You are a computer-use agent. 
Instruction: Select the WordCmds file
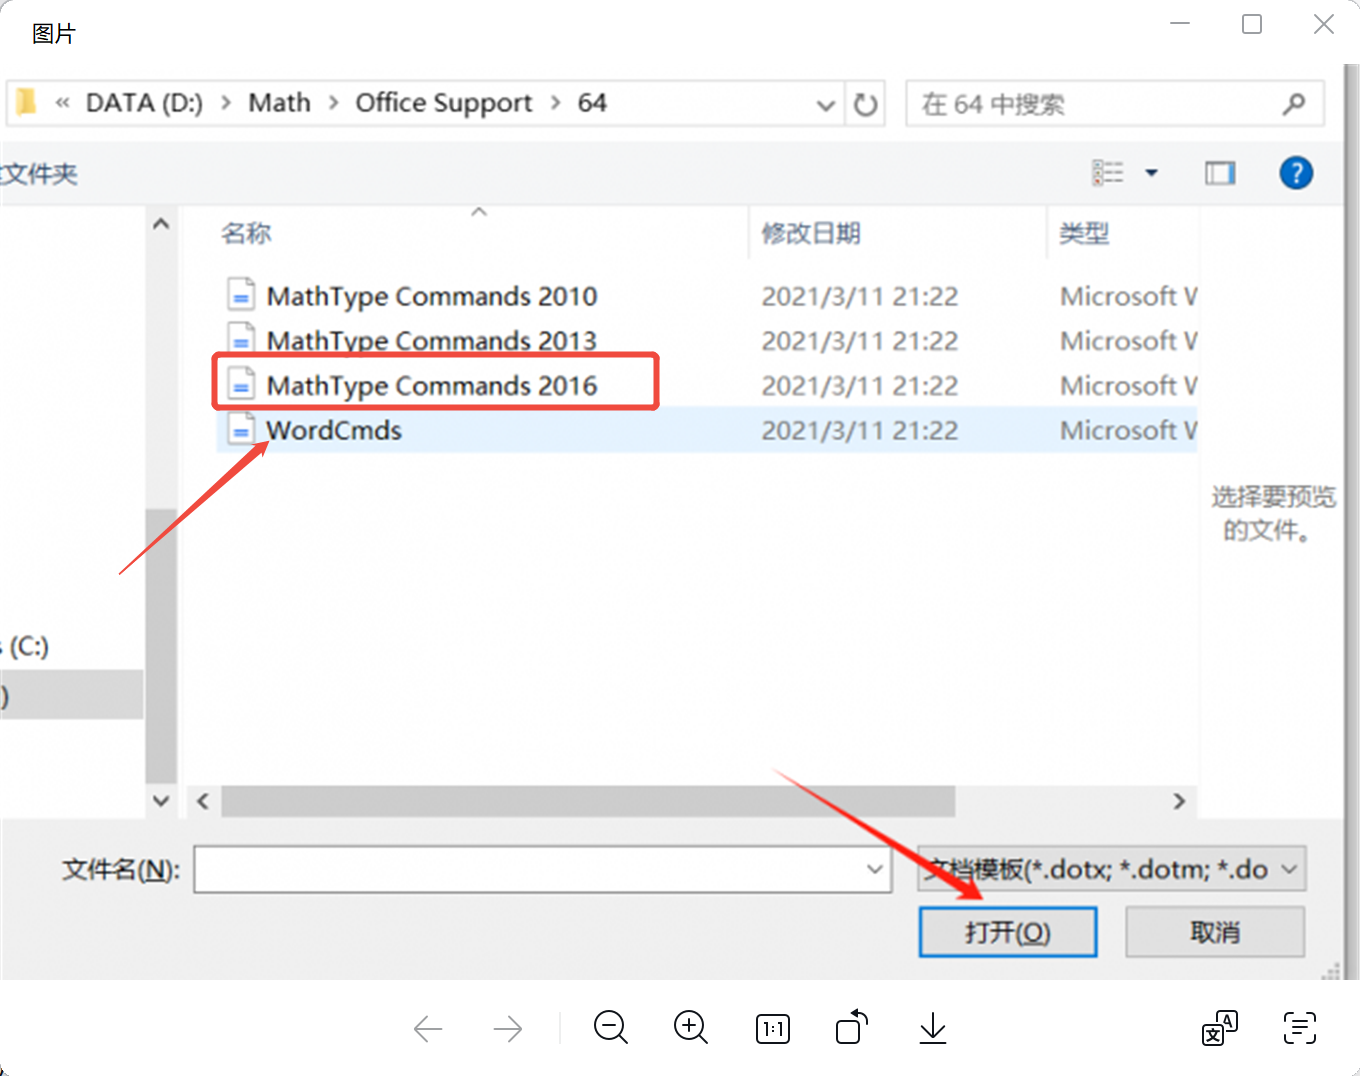pyautogui.click(x=334, y=431)
